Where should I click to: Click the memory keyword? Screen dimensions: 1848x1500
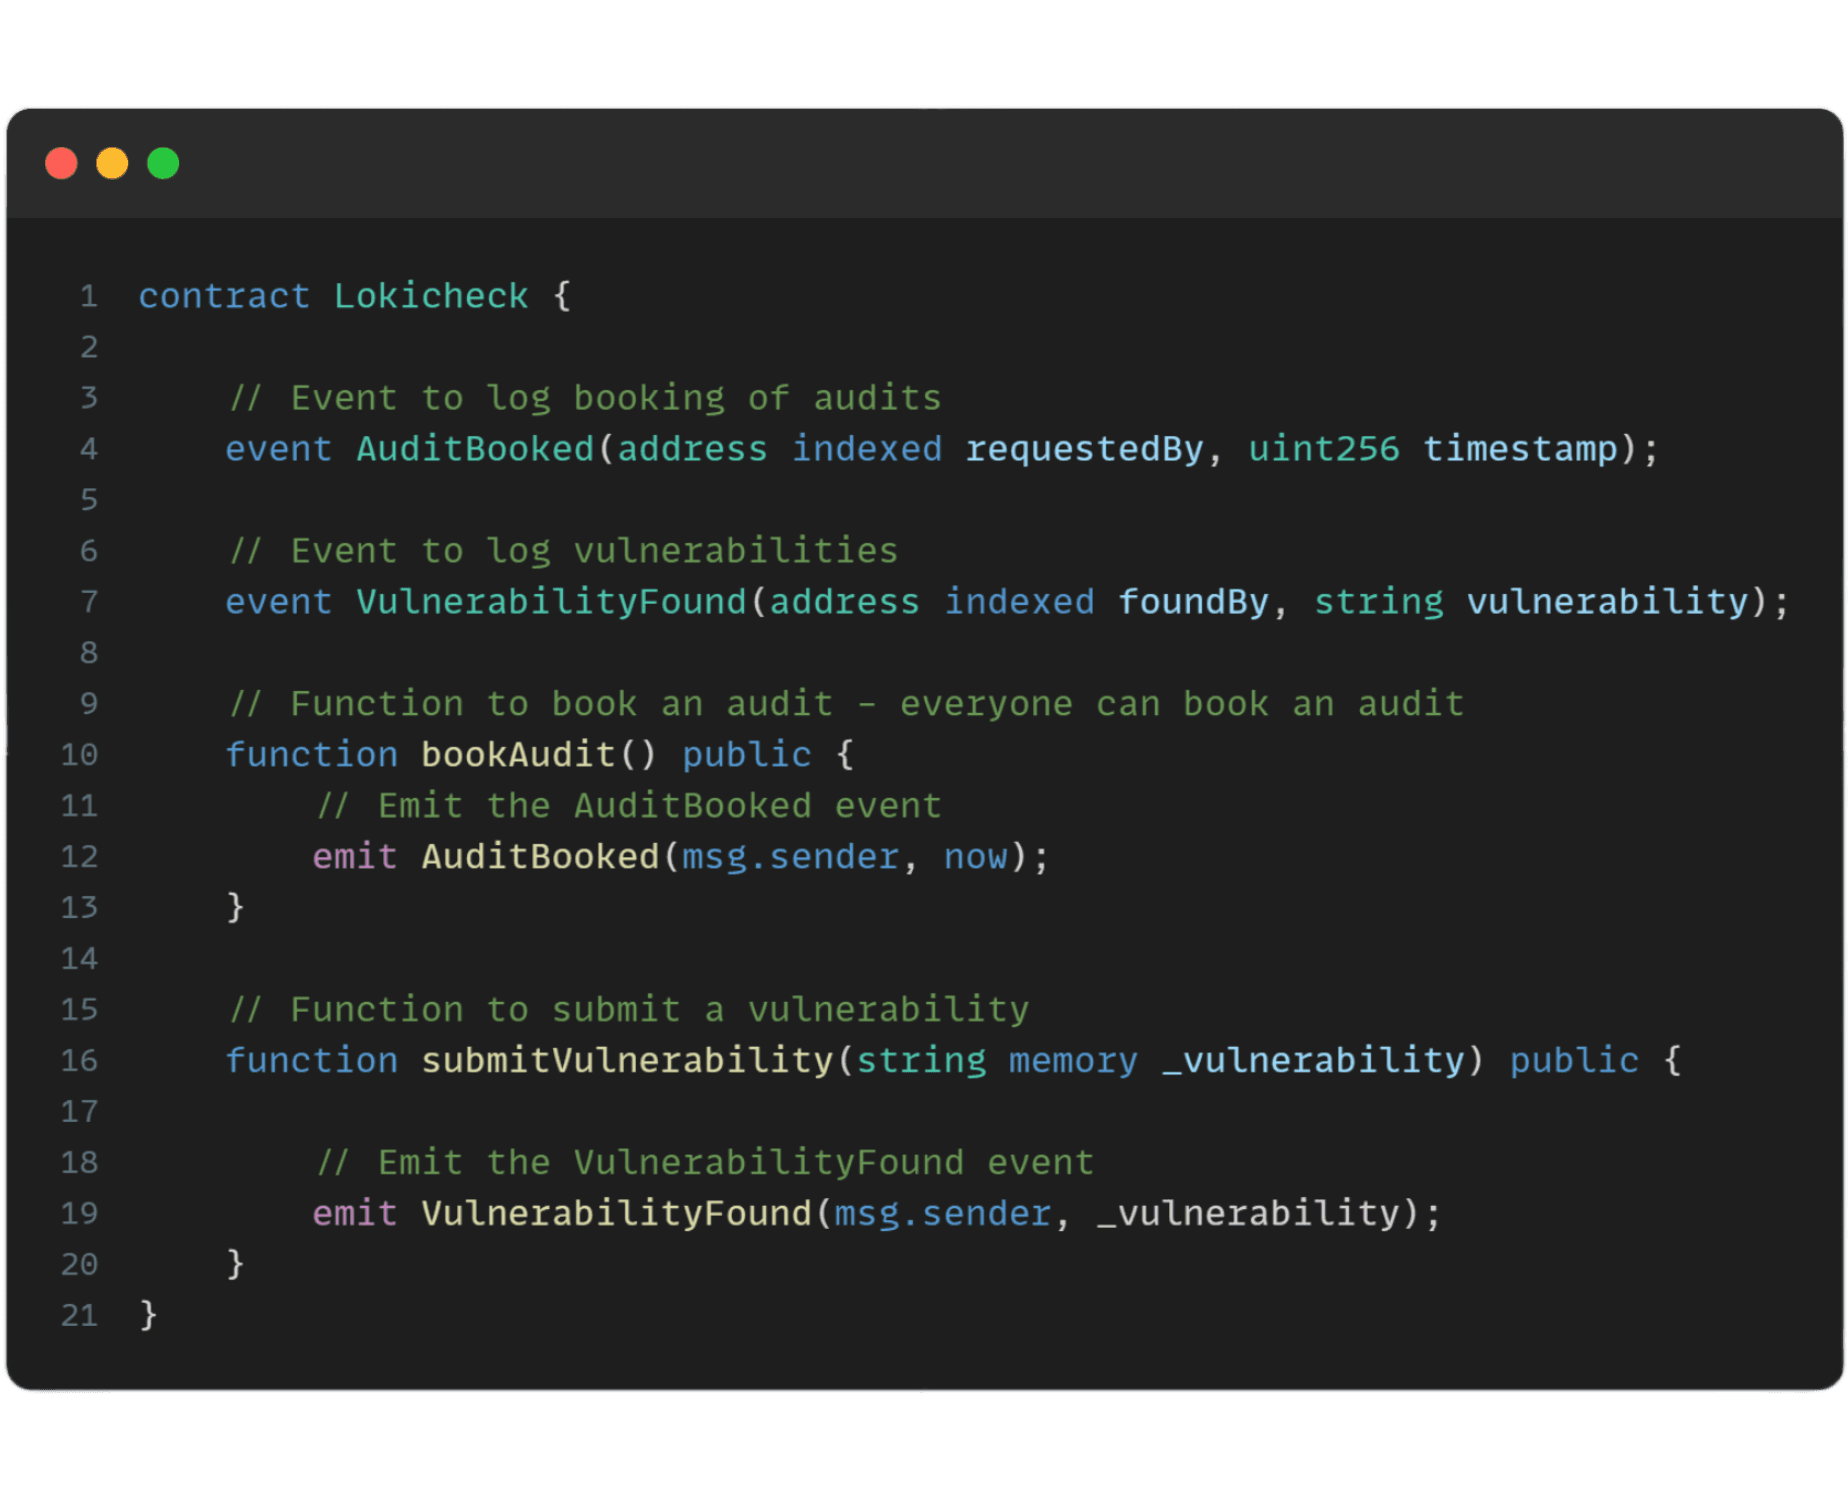tap(1072, 1060)
